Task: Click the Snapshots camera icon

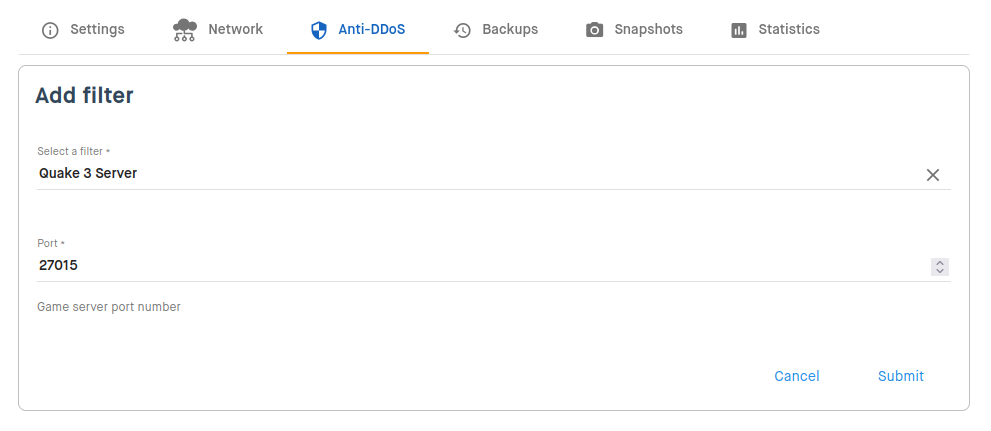Action: coord(594,30)
